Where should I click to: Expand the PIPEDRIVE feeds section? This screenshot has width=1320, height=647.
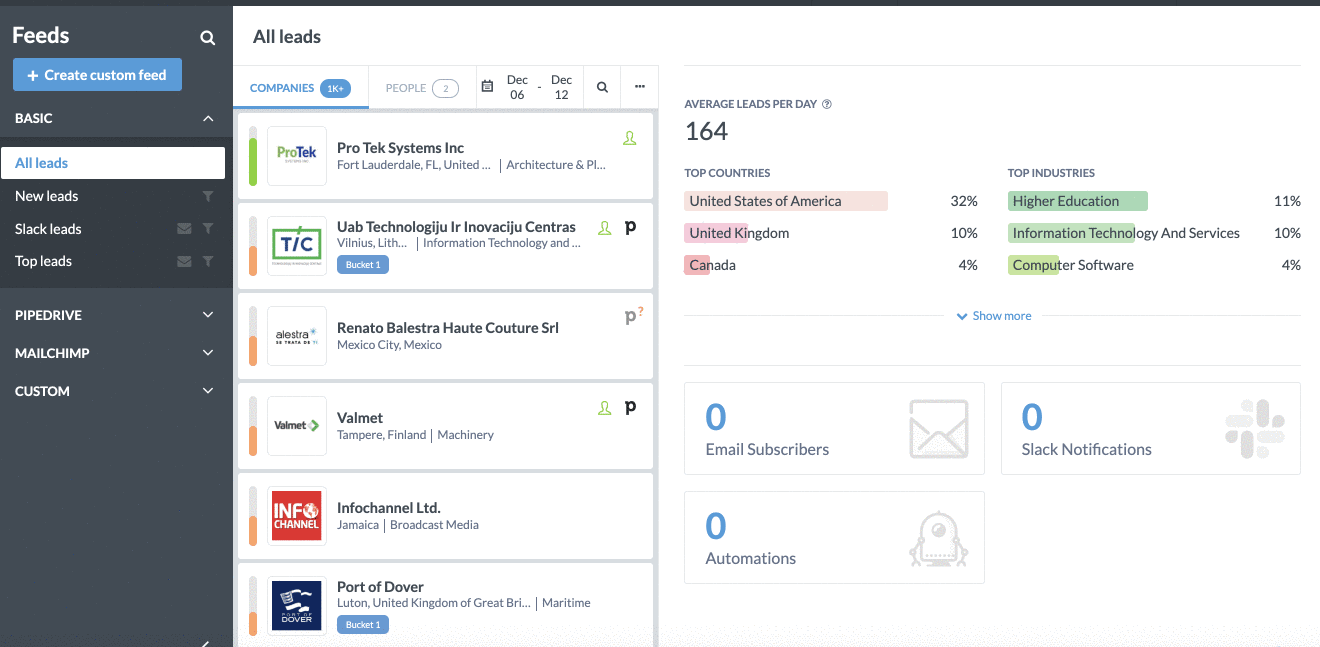tap(208, 315)
